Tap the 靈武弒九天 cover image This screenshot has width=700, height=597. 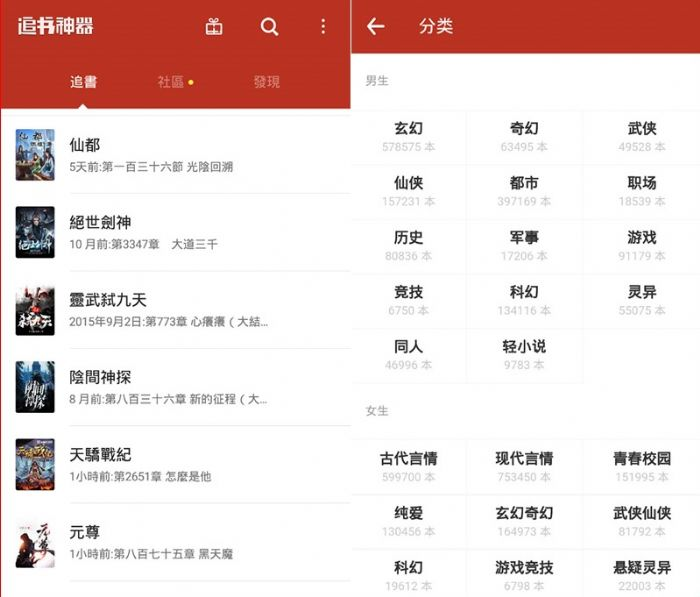tap(35, 310)
